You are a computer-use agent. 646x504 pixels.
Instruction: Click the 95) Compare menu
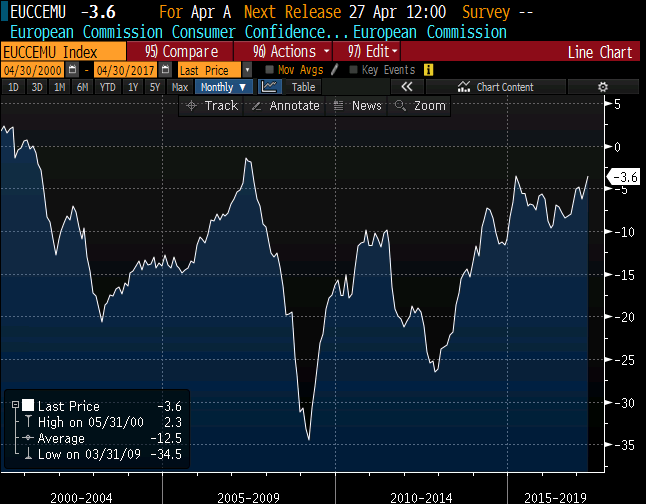(x=180, y=52)
